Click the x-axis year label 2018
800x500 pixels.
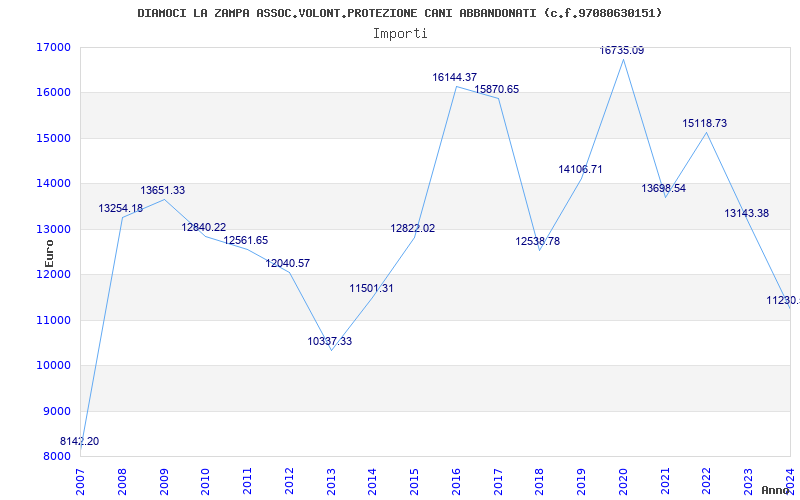click(540, 481)
